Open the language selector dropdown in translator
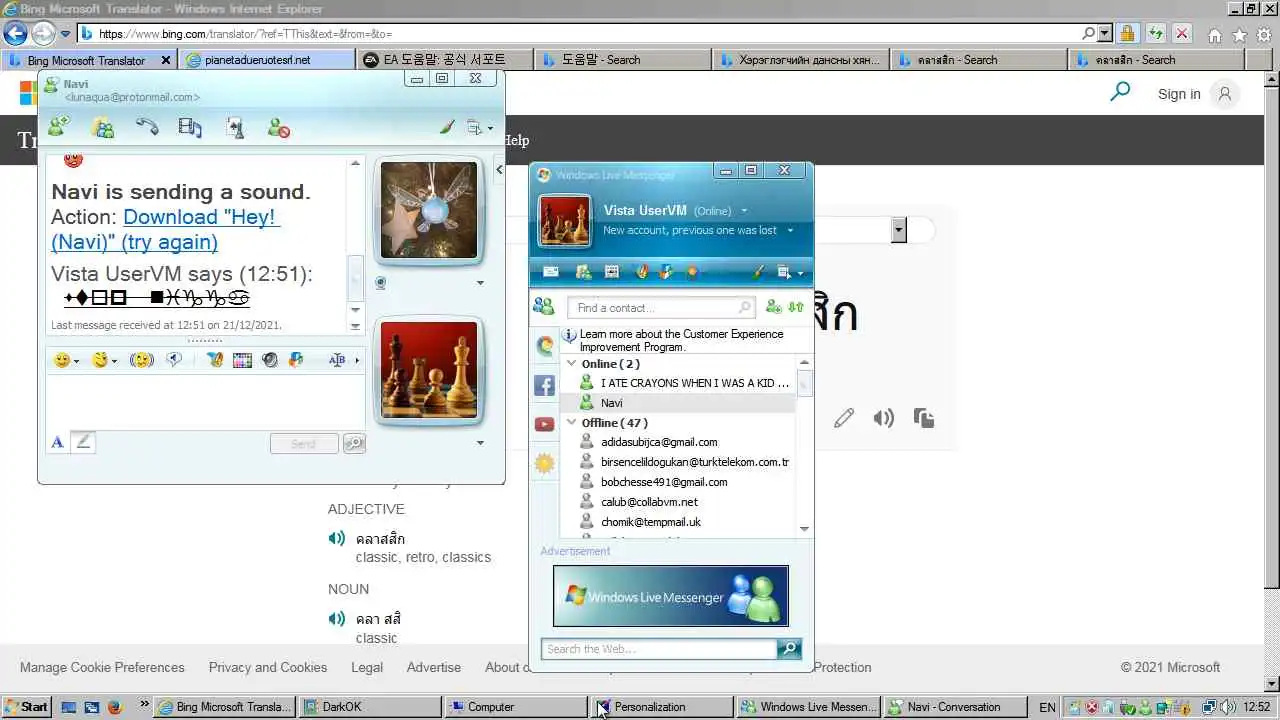The image size is (1280, 720). pyautogui.click(x=899, y=231)
